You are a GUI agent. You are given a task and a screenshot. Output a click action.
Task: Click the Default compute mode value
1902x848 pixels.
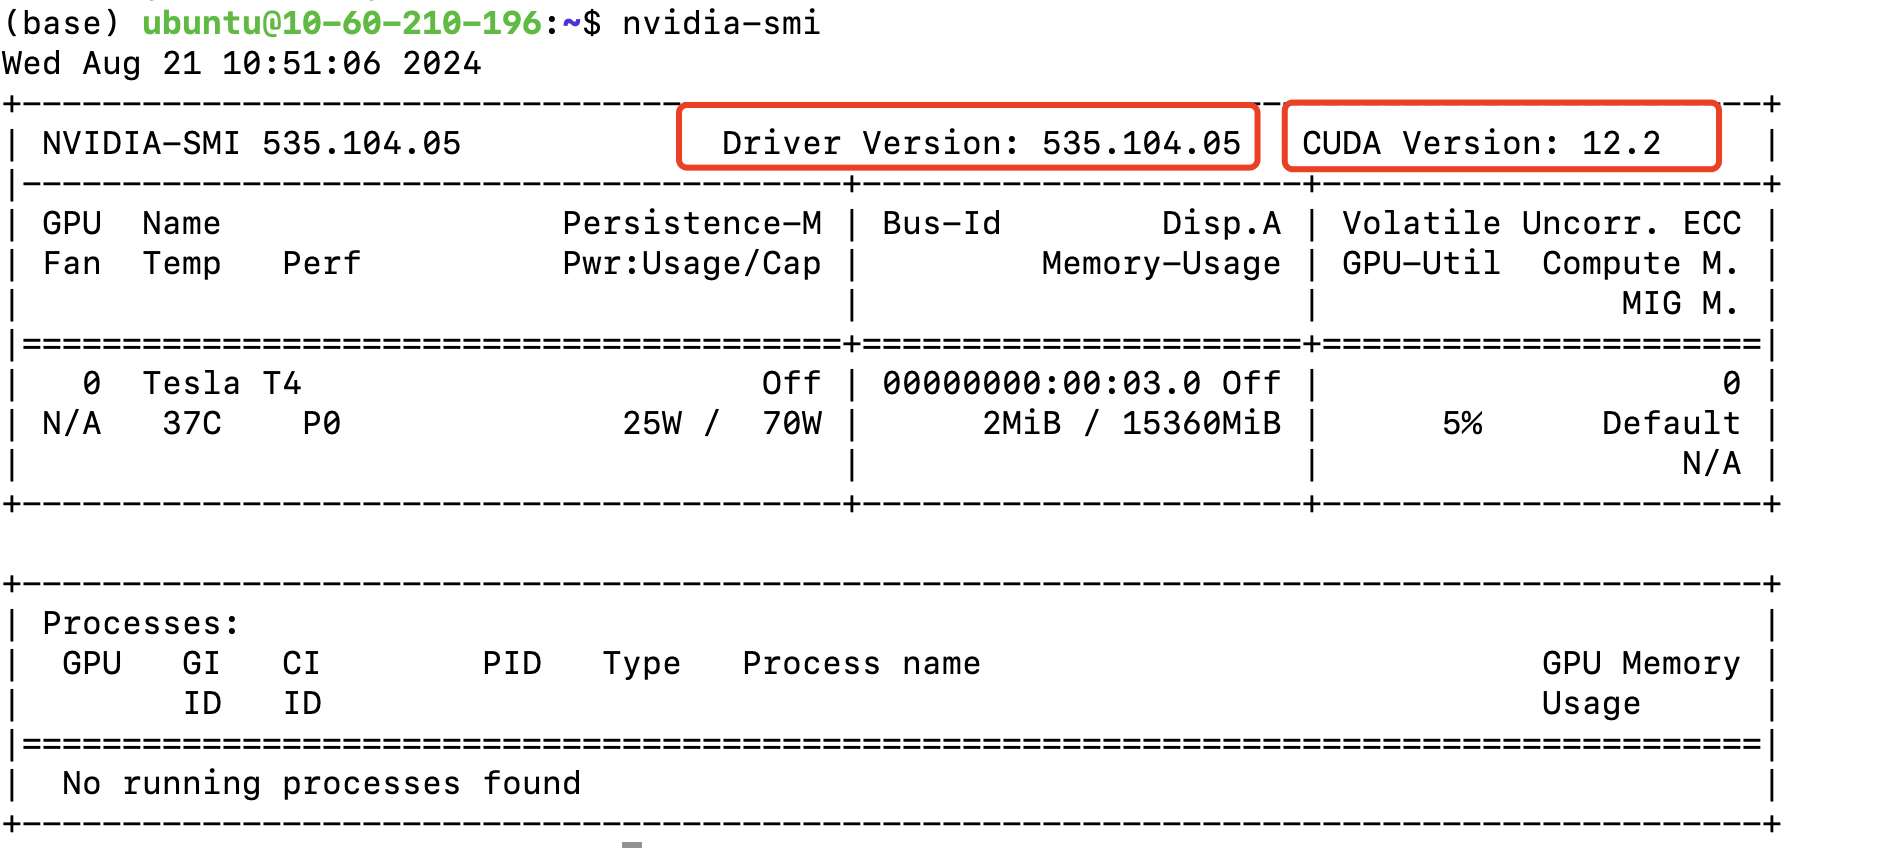(1670, 423)
